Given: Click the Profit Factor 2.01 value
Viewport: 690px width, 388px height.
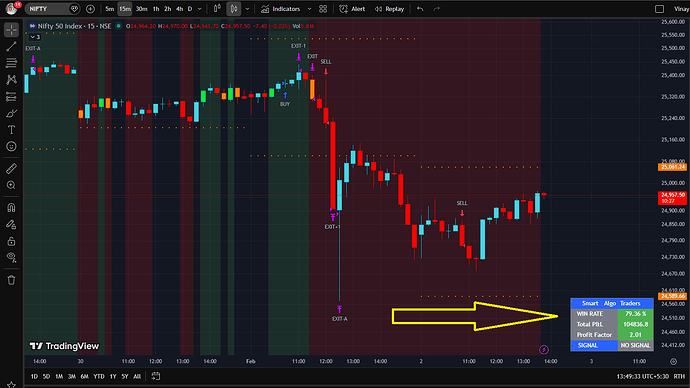Looking at the screenshot, I should tap(635, 335).
